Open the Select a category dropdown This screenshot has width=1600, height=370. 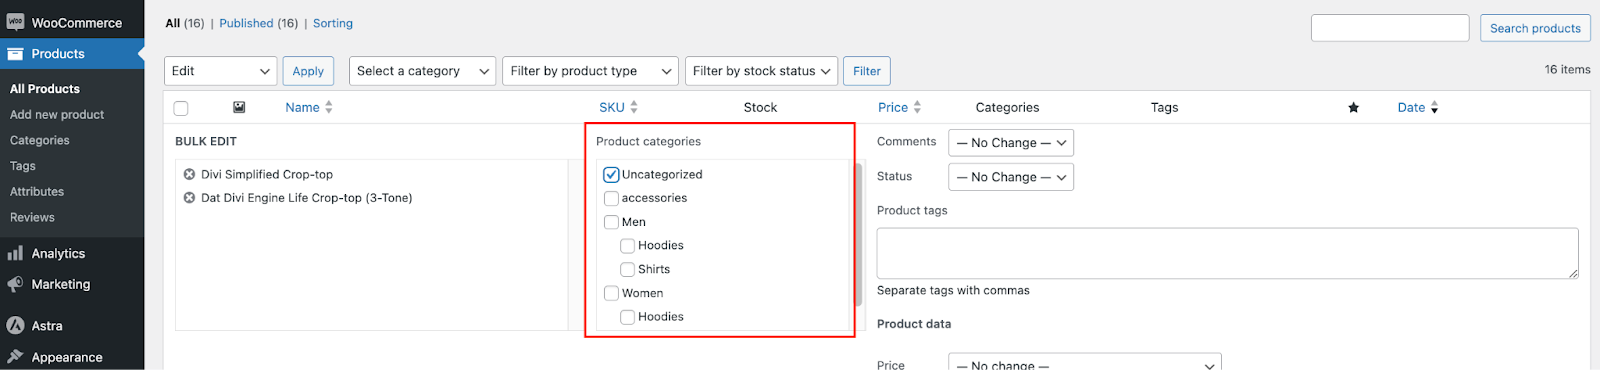(422, 71)
